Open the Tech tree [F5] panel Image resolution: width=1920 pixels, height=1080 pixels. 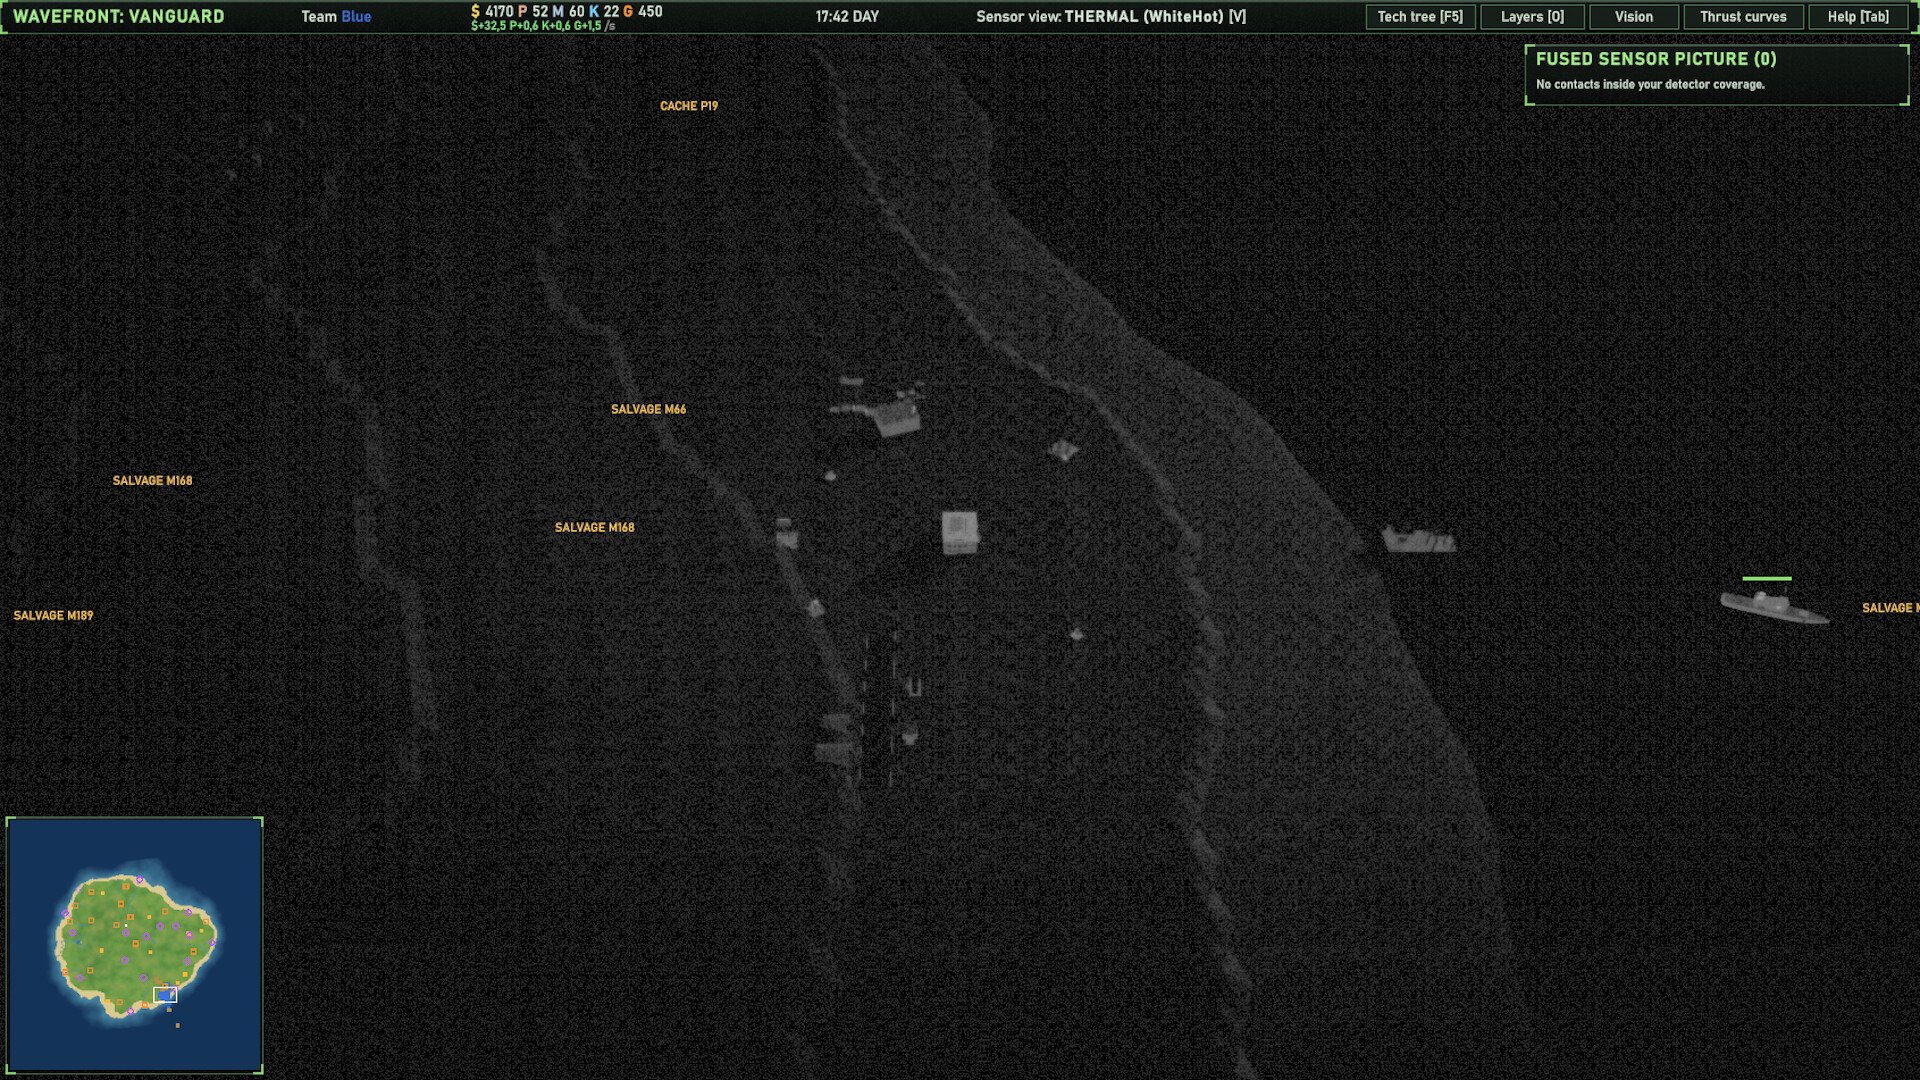[1420, 17]
